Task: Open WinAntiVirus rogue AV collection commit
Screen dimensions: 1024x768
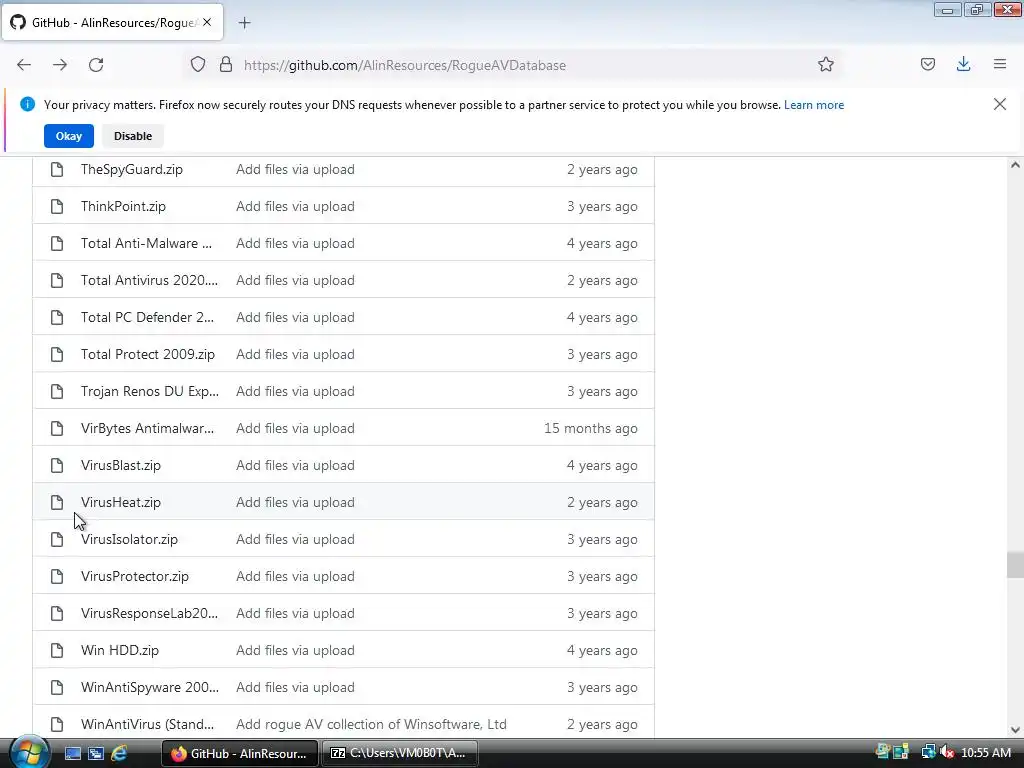Action: [x=371, y=724]
